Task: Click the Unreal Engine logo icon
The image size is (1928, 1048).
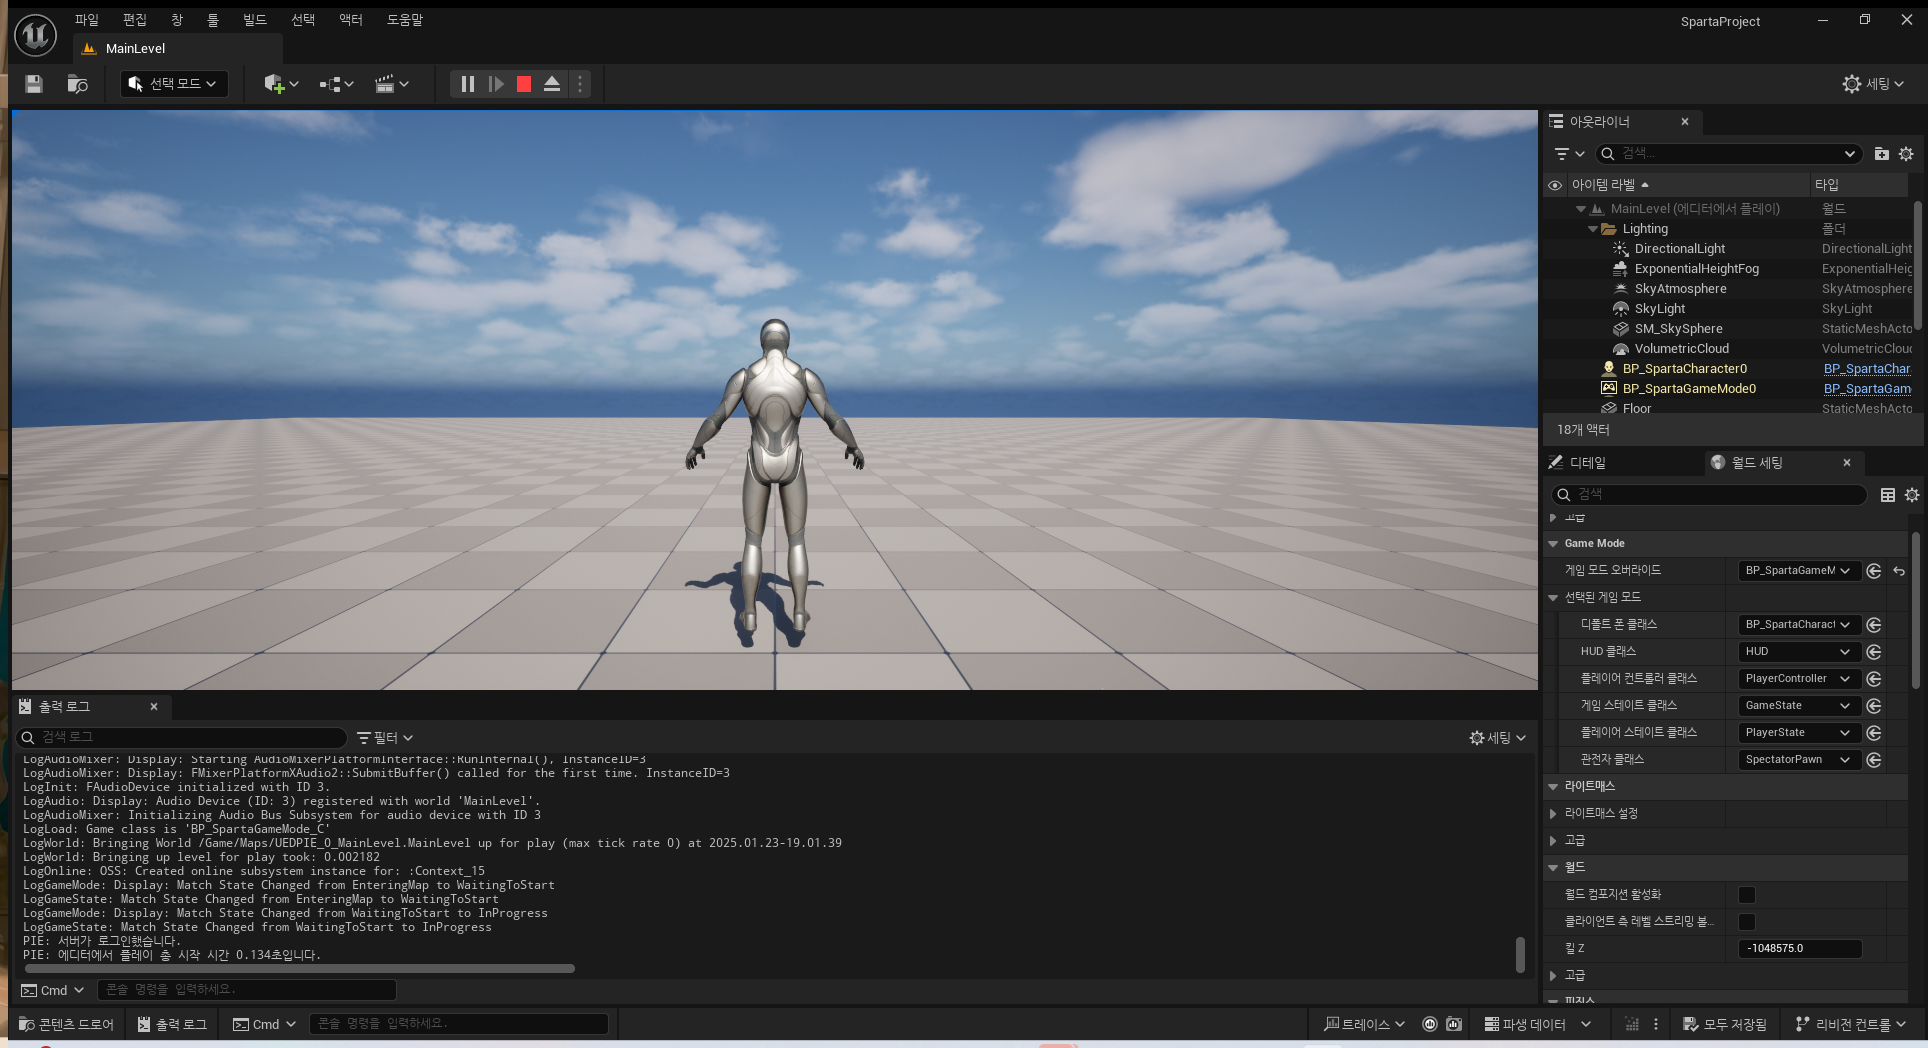Action: click(35, 35)
